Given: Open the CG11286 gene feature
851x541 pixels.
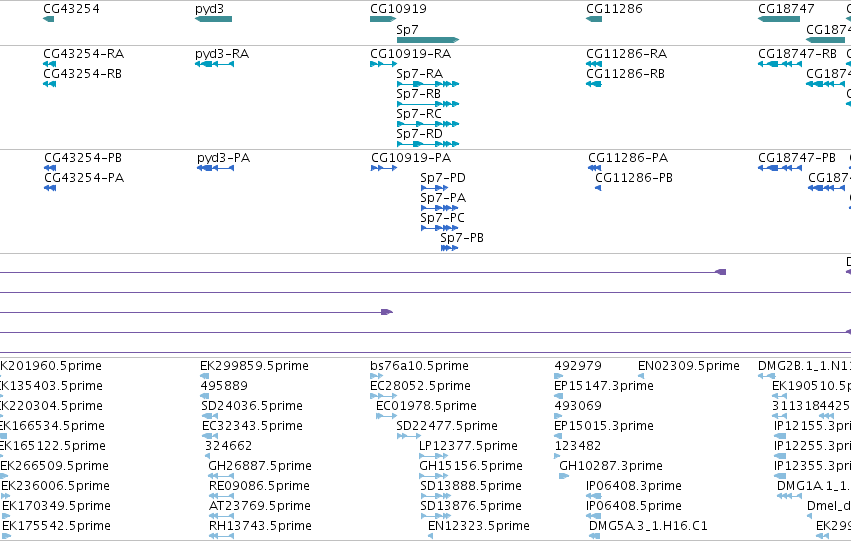Looking at the screenshot, I should click(x=594, y=19).
